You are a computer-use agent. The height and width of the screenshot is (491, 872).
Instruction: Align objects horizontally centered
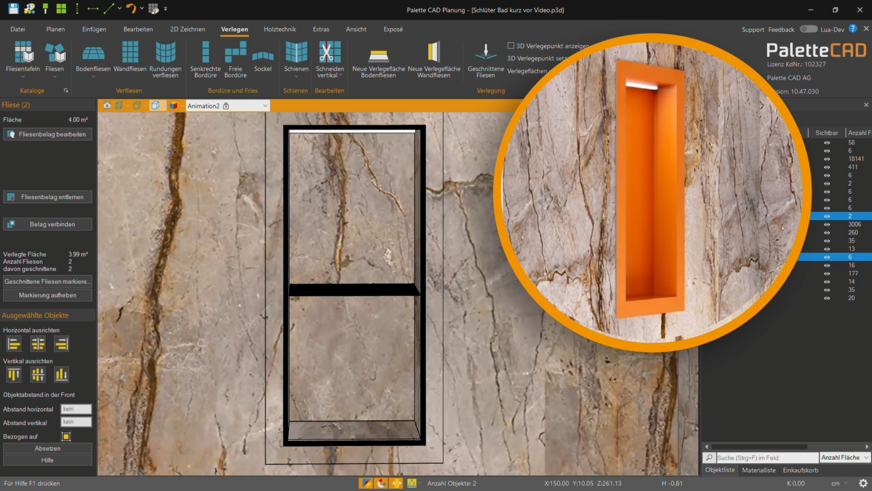[x=38, y=344]
